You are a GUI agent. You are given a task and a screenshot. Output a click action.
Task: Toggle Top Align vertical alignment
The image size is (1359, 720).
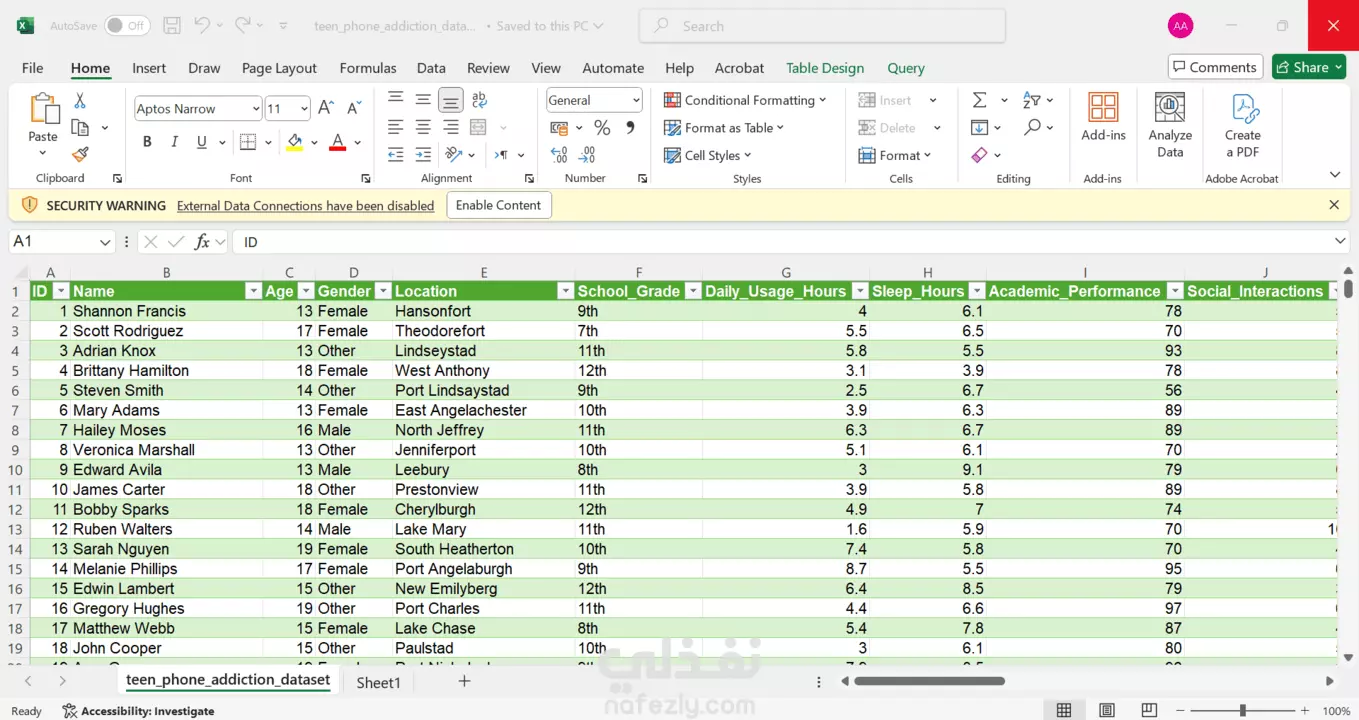click(x=396, y=100)
